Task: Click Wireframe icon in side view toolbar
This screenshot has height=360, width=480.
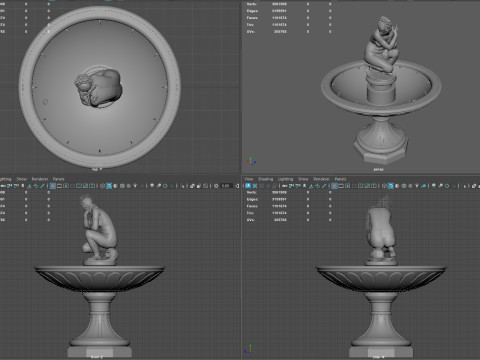Action: click(384, 186)
